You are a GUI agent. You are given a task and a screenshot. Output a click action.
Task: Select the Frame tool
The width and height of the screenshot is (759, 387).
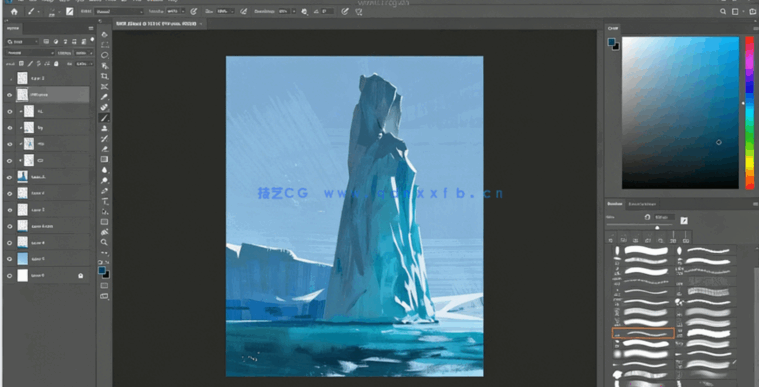(105, 87)
